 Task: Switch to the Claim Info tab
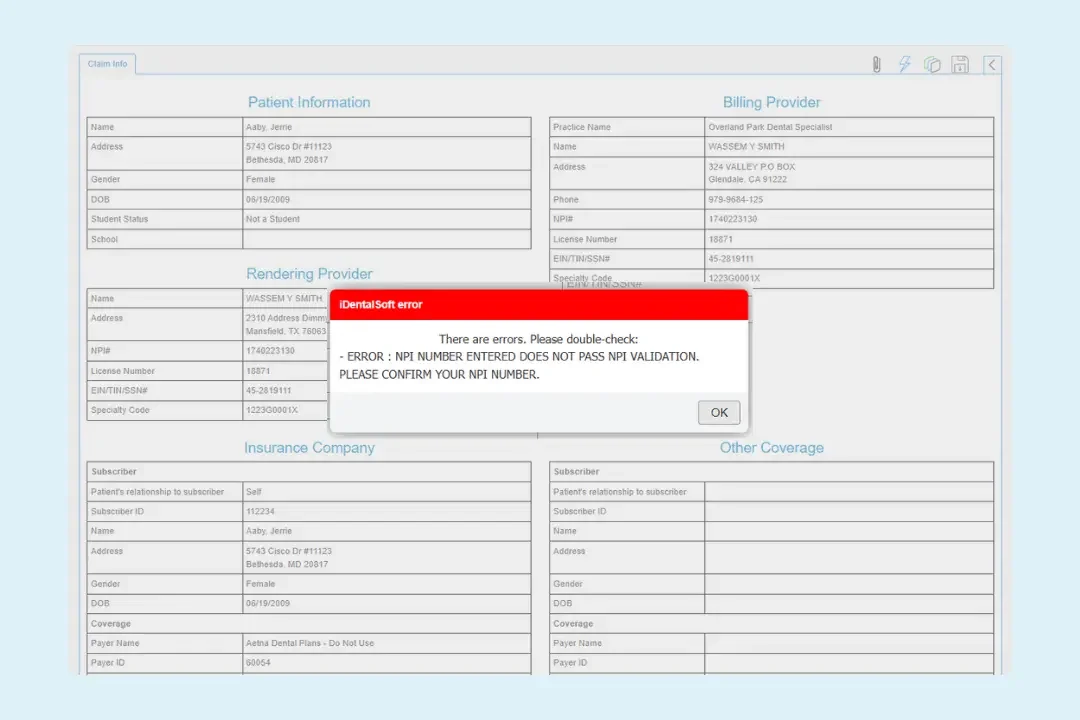coord(106,63)
